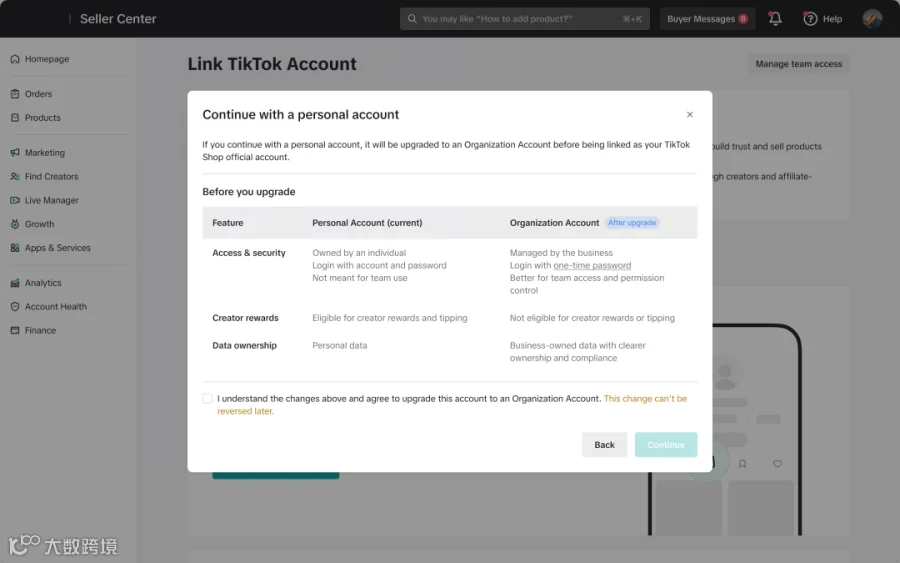Go to Growth menu label
Screen dimensions: 900x563
[x=39, y=224]
